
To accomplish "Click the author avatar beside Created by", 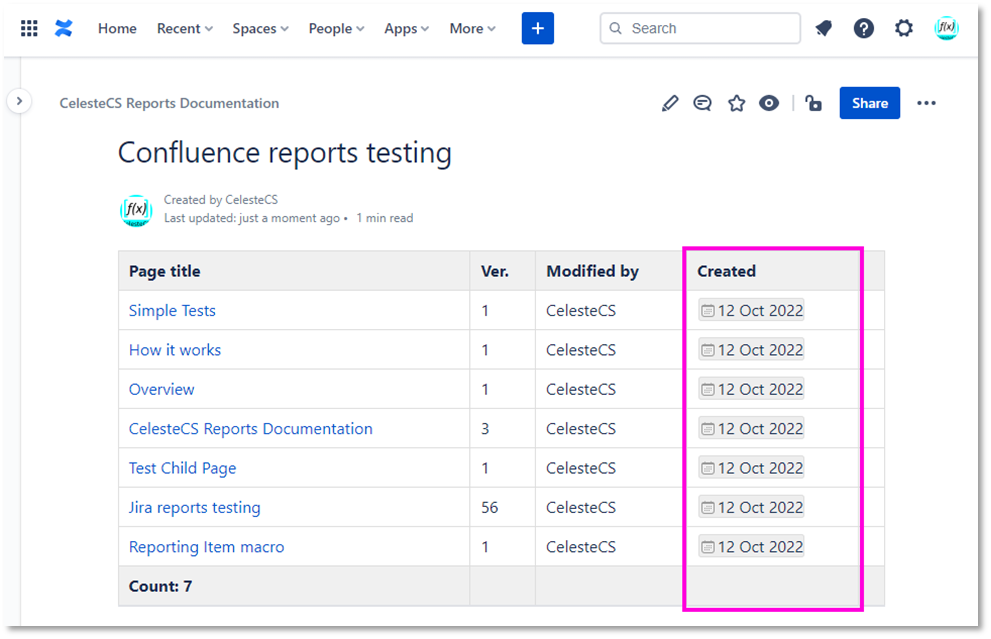I will (136, 210).
